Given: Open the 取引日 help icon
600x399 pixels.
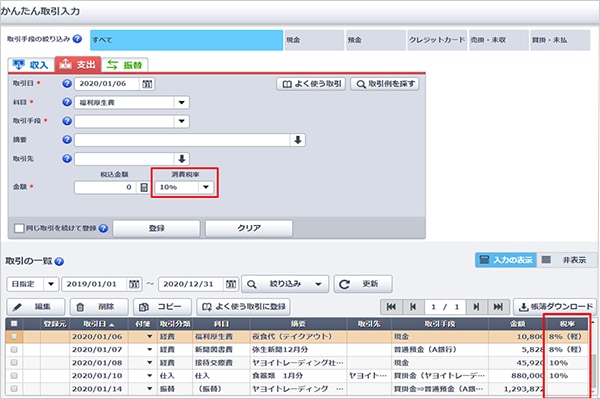Looking at the screenshot, I should pyautogui.click(x=67, y=83).
